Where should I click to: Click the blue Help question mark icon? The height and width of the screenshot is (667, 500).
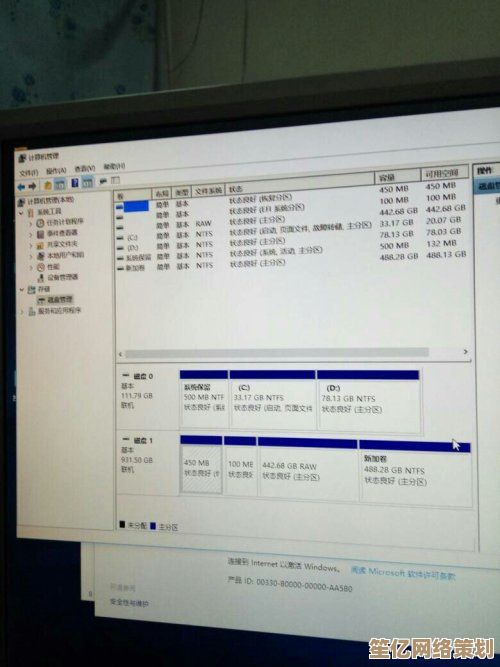click(75, 183)
